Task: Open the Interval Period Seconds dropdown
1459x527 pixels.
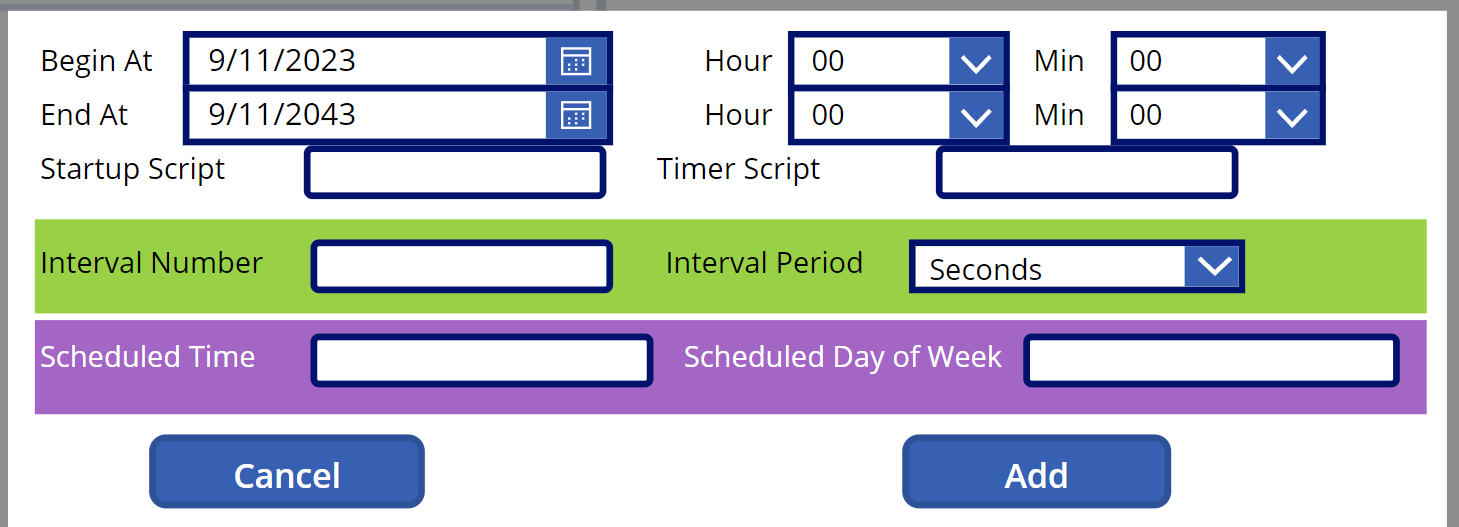Action: coord(1213,267)
